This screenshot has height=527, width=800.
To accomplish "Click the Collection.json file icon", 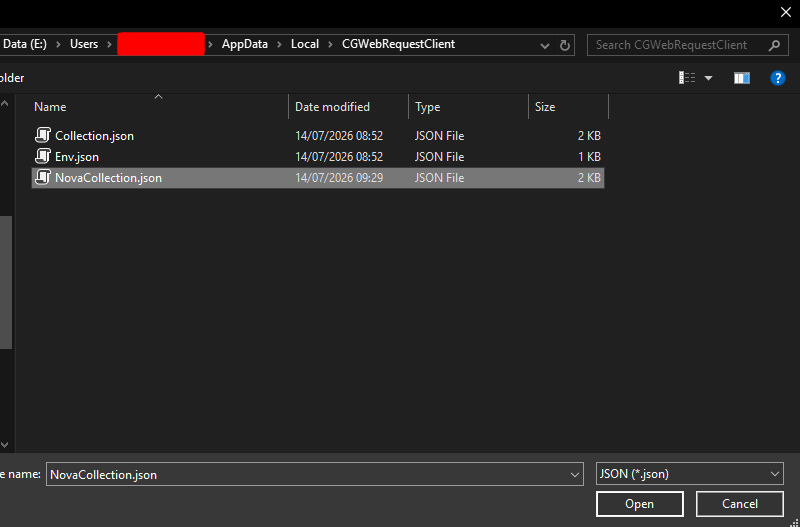I will 43,135.
